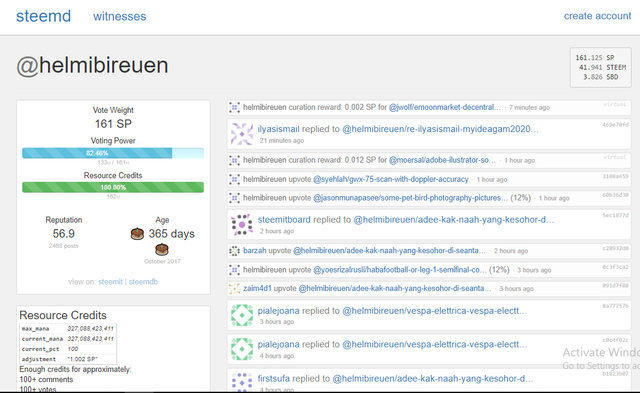Open @helmibireuen/re-ilyasismail-myideagam2020 link
Viewport: 640px width, 393px height.
(x=440, y=129)
